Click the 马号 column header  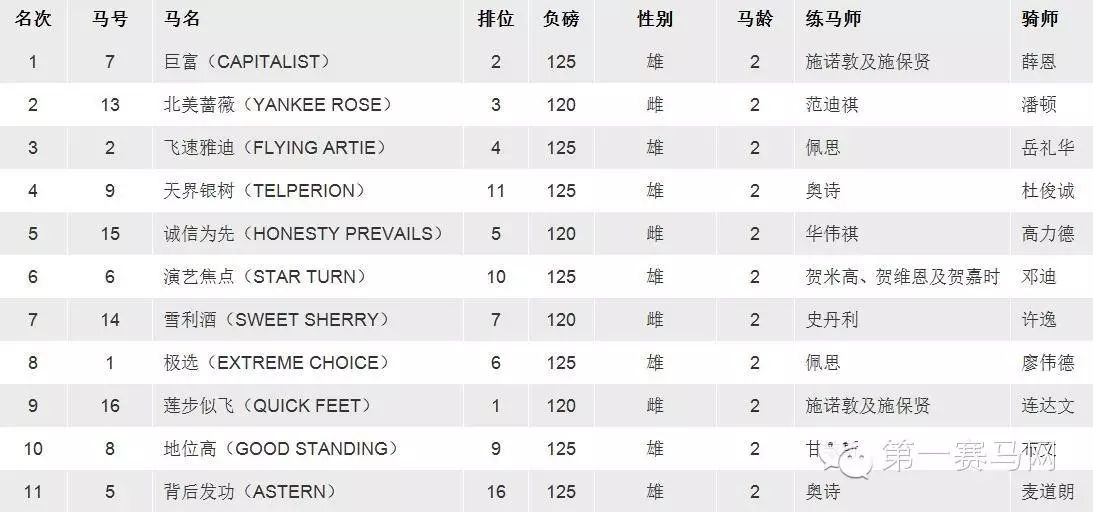110,19
